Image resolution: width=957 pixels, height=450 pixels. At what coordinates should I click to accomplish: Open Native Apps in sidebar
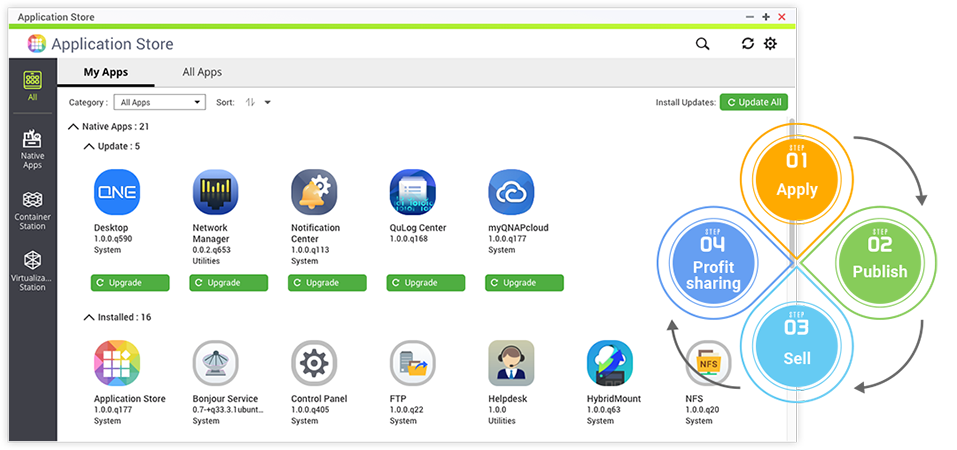tap(32, 150)
